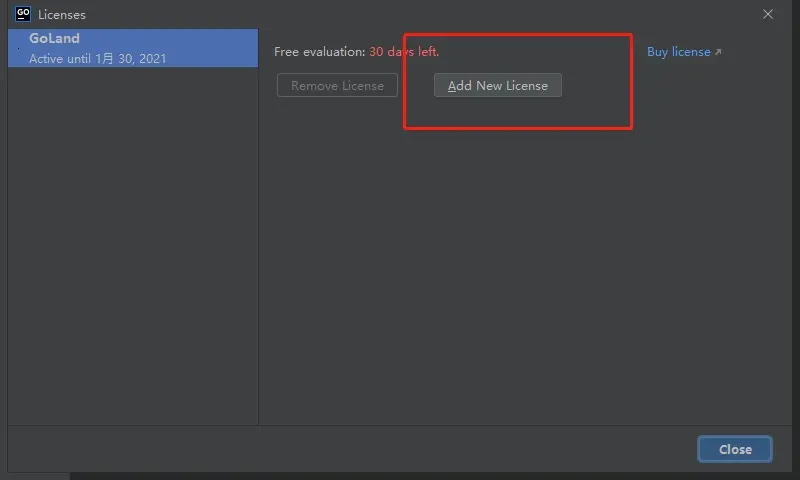Click the empty bottom bar left of Close
This screenshot has width=800, height=480.
pyautogui.click(x=350, y=449)
